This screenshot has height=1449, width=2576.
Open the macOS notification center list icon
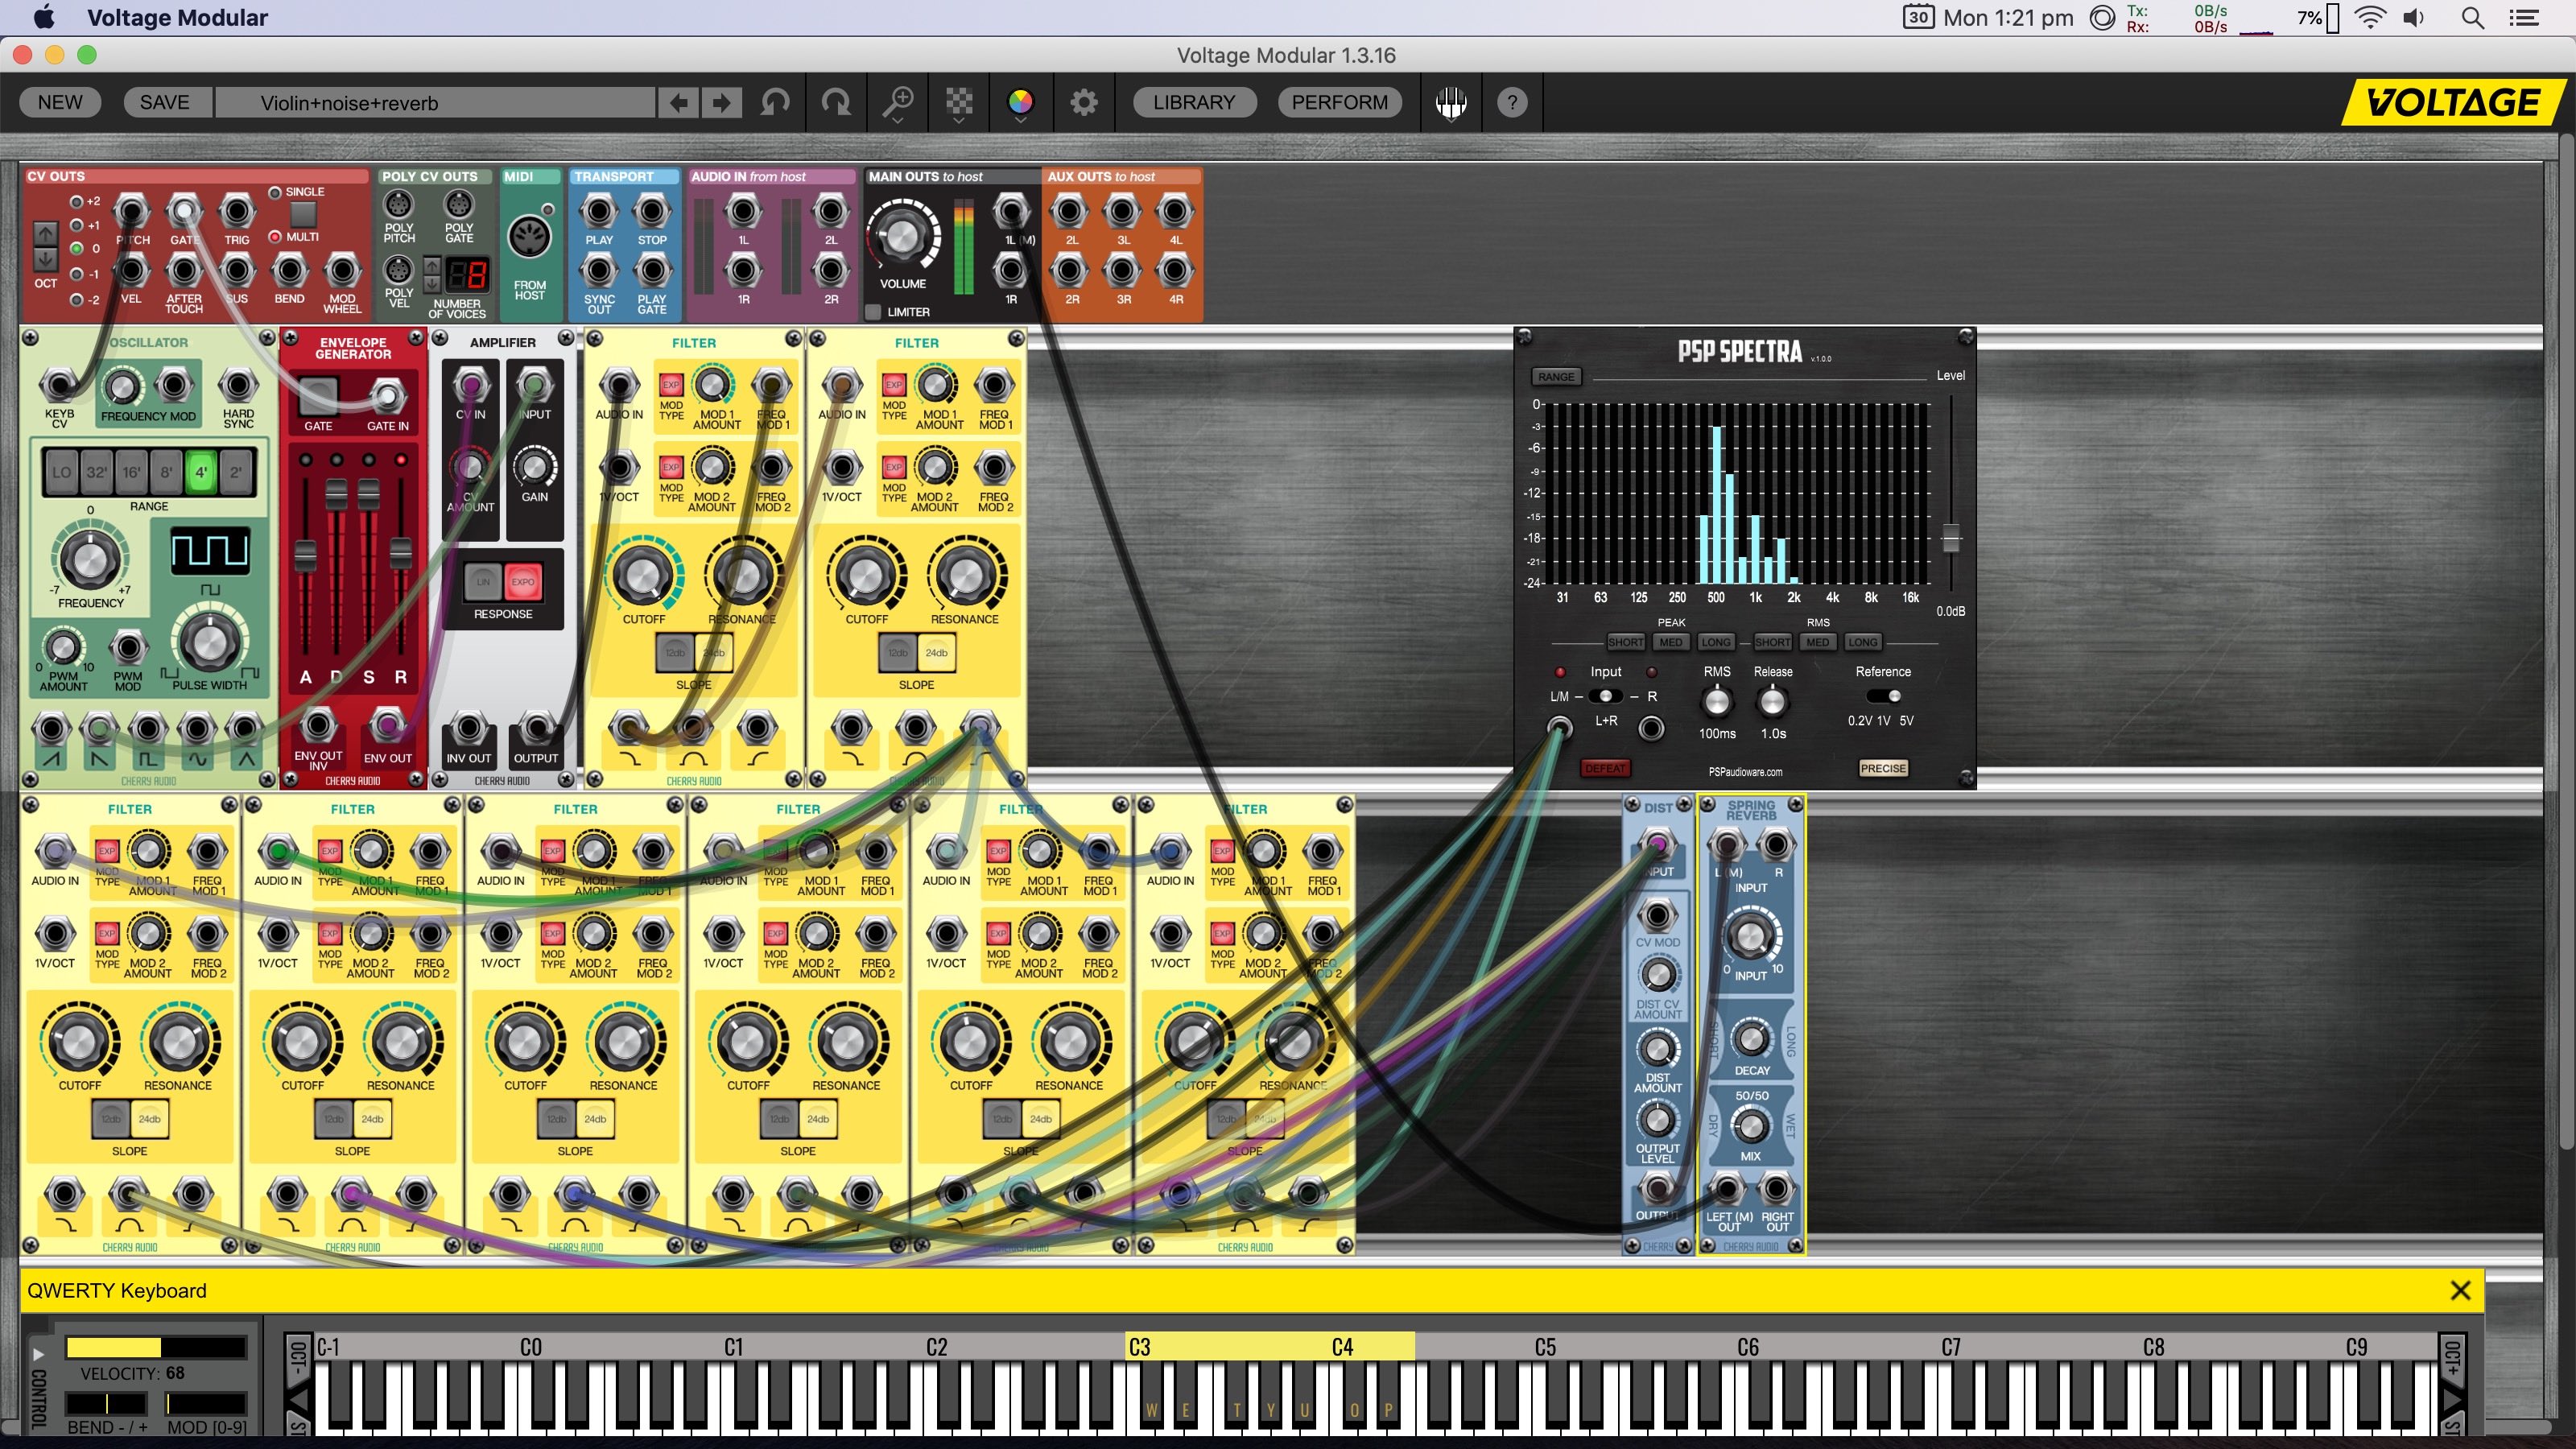(x=2525, y=17)
